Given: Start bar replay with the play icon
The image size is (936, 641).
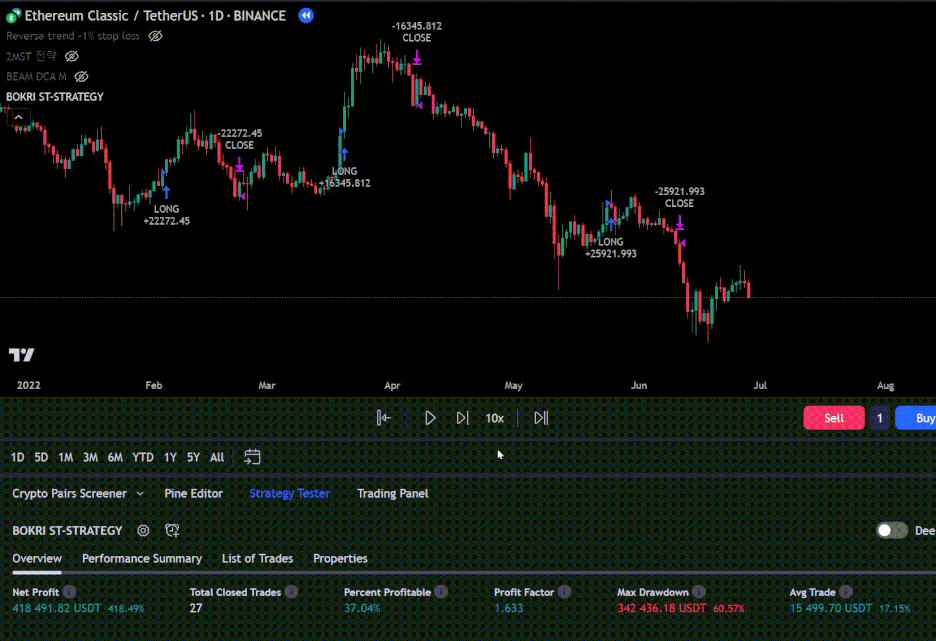Looking at the screenshot, I should tap(430, 418).
